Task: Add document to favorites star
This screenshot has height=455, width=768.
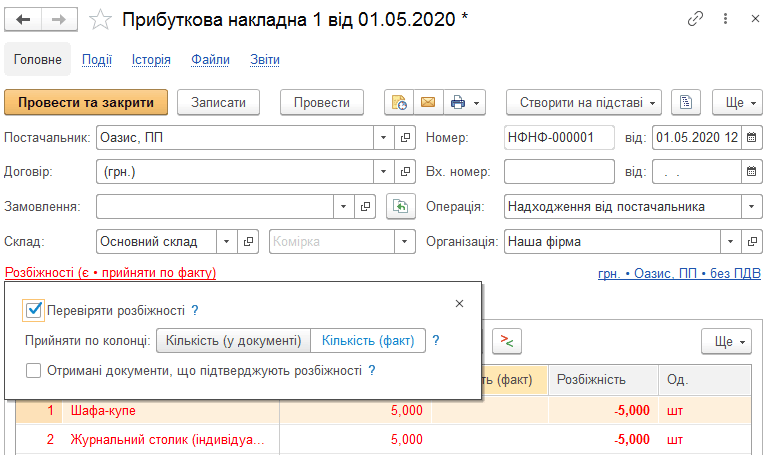Action: coord(100,20)
